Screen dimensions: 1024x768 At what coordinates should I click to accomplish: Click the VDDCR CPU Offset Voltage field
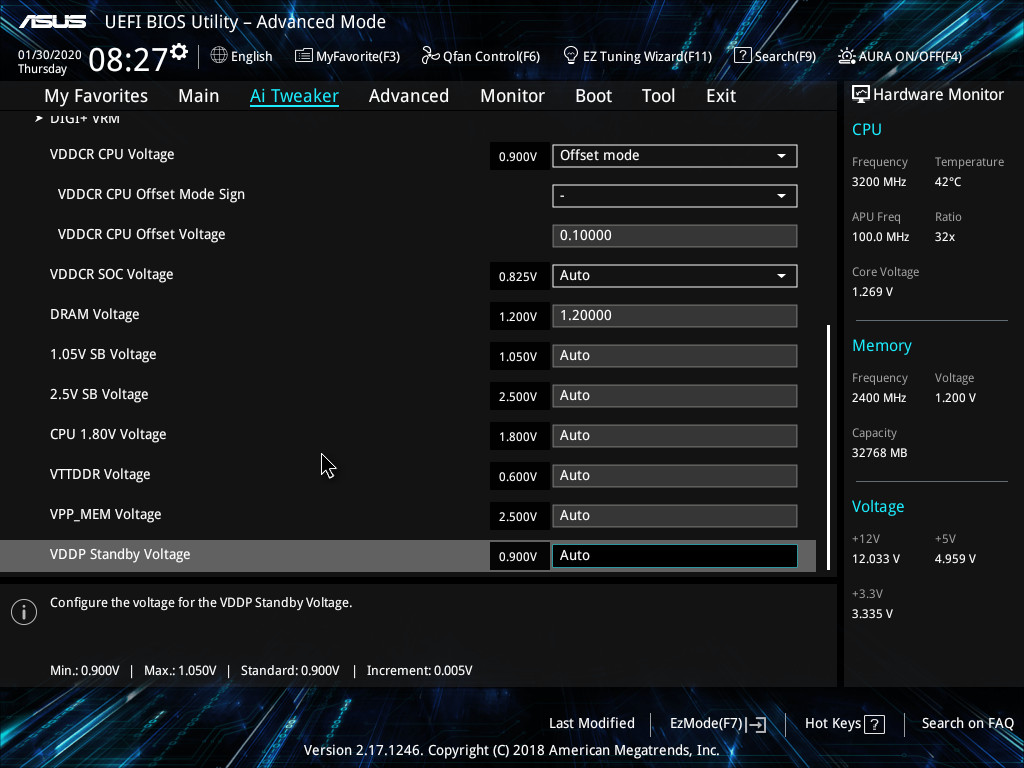click(x=675, y=236)
